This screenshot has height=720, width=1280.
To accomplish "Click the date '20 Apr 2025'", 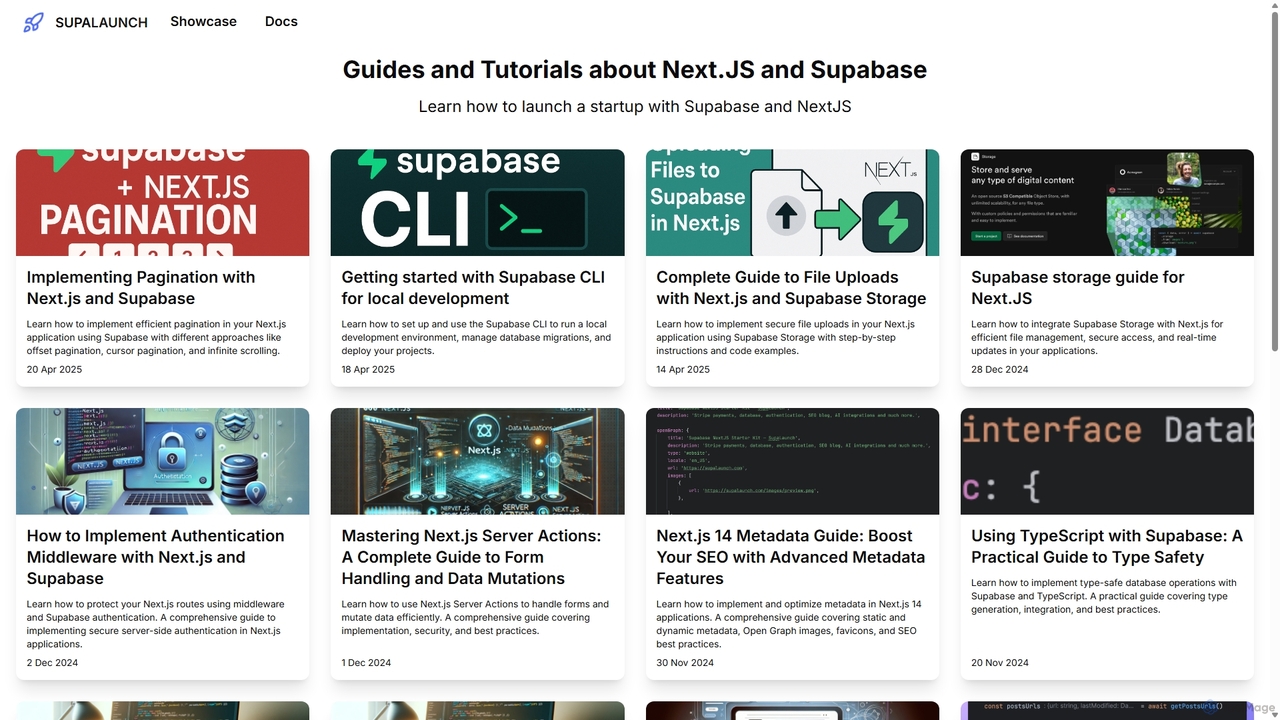I will pyautogui.click(x=54, y=370).
